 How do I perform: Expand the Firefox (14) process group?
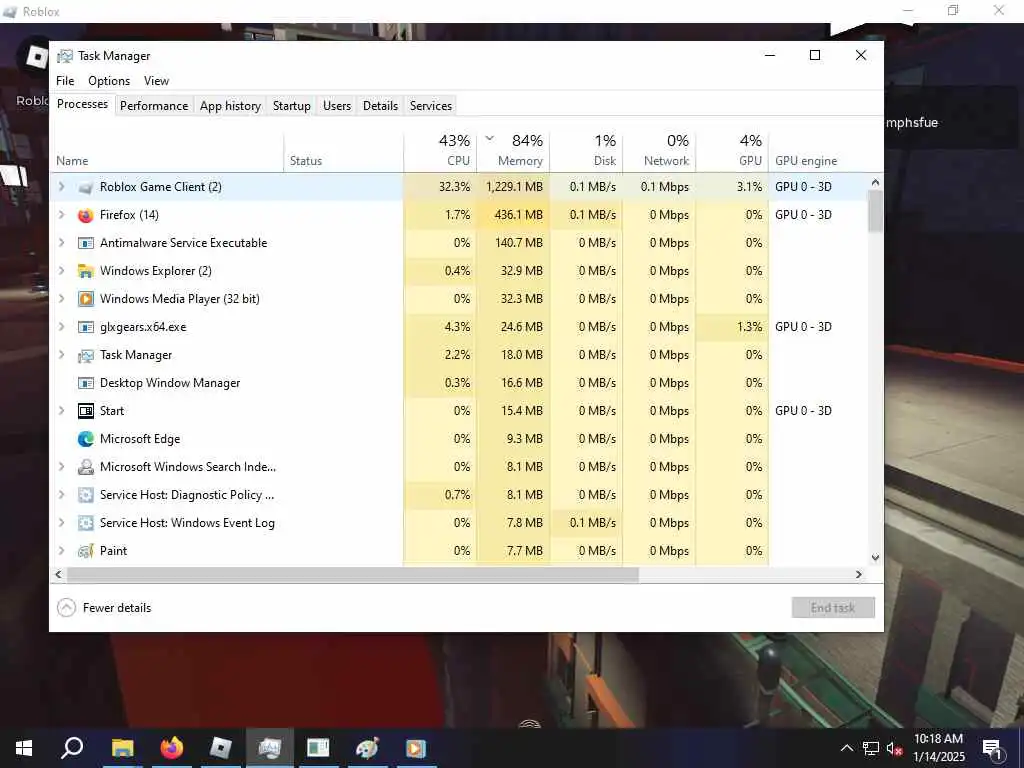point(61,215)
